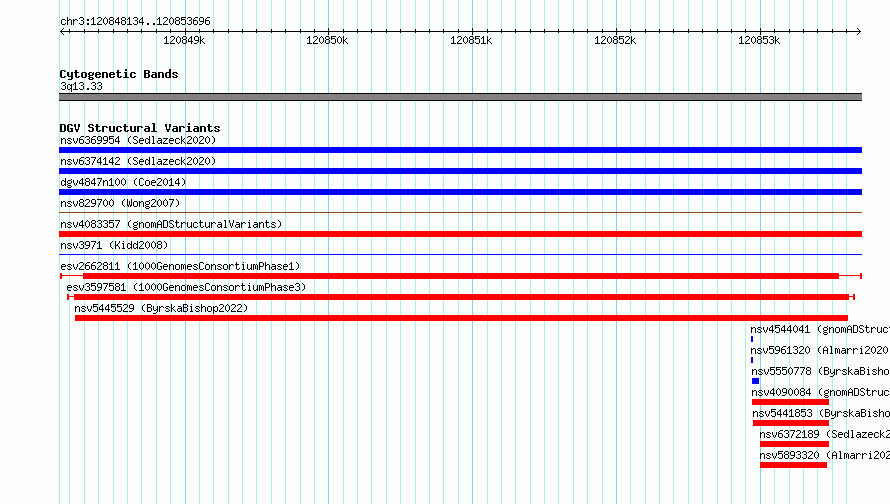Click the 120852k ruler label

(x=615, y=40)
